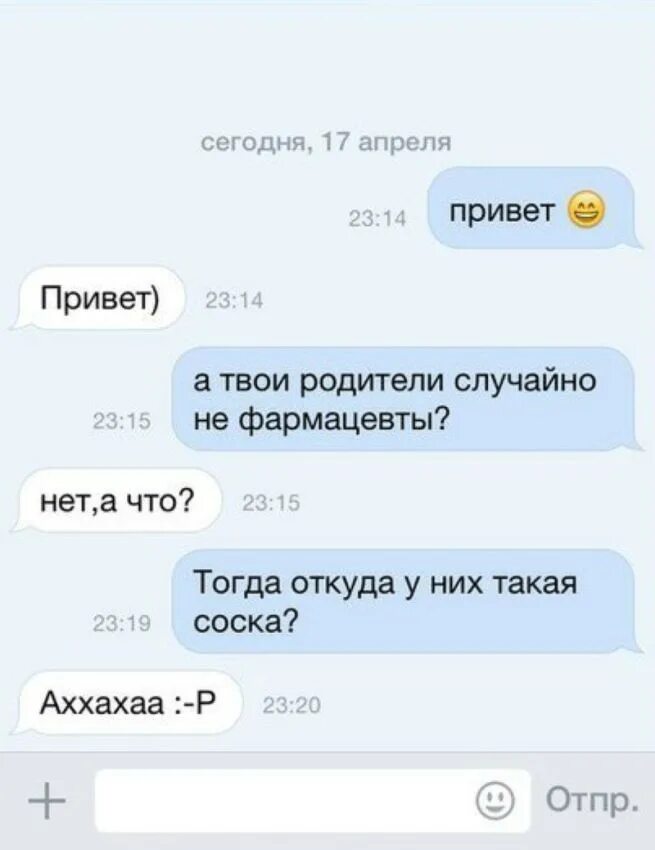The image size is (655, 850).
Task: Select the 'Аххахаа :-P' message bubble
Action: (x=128, y=704)
